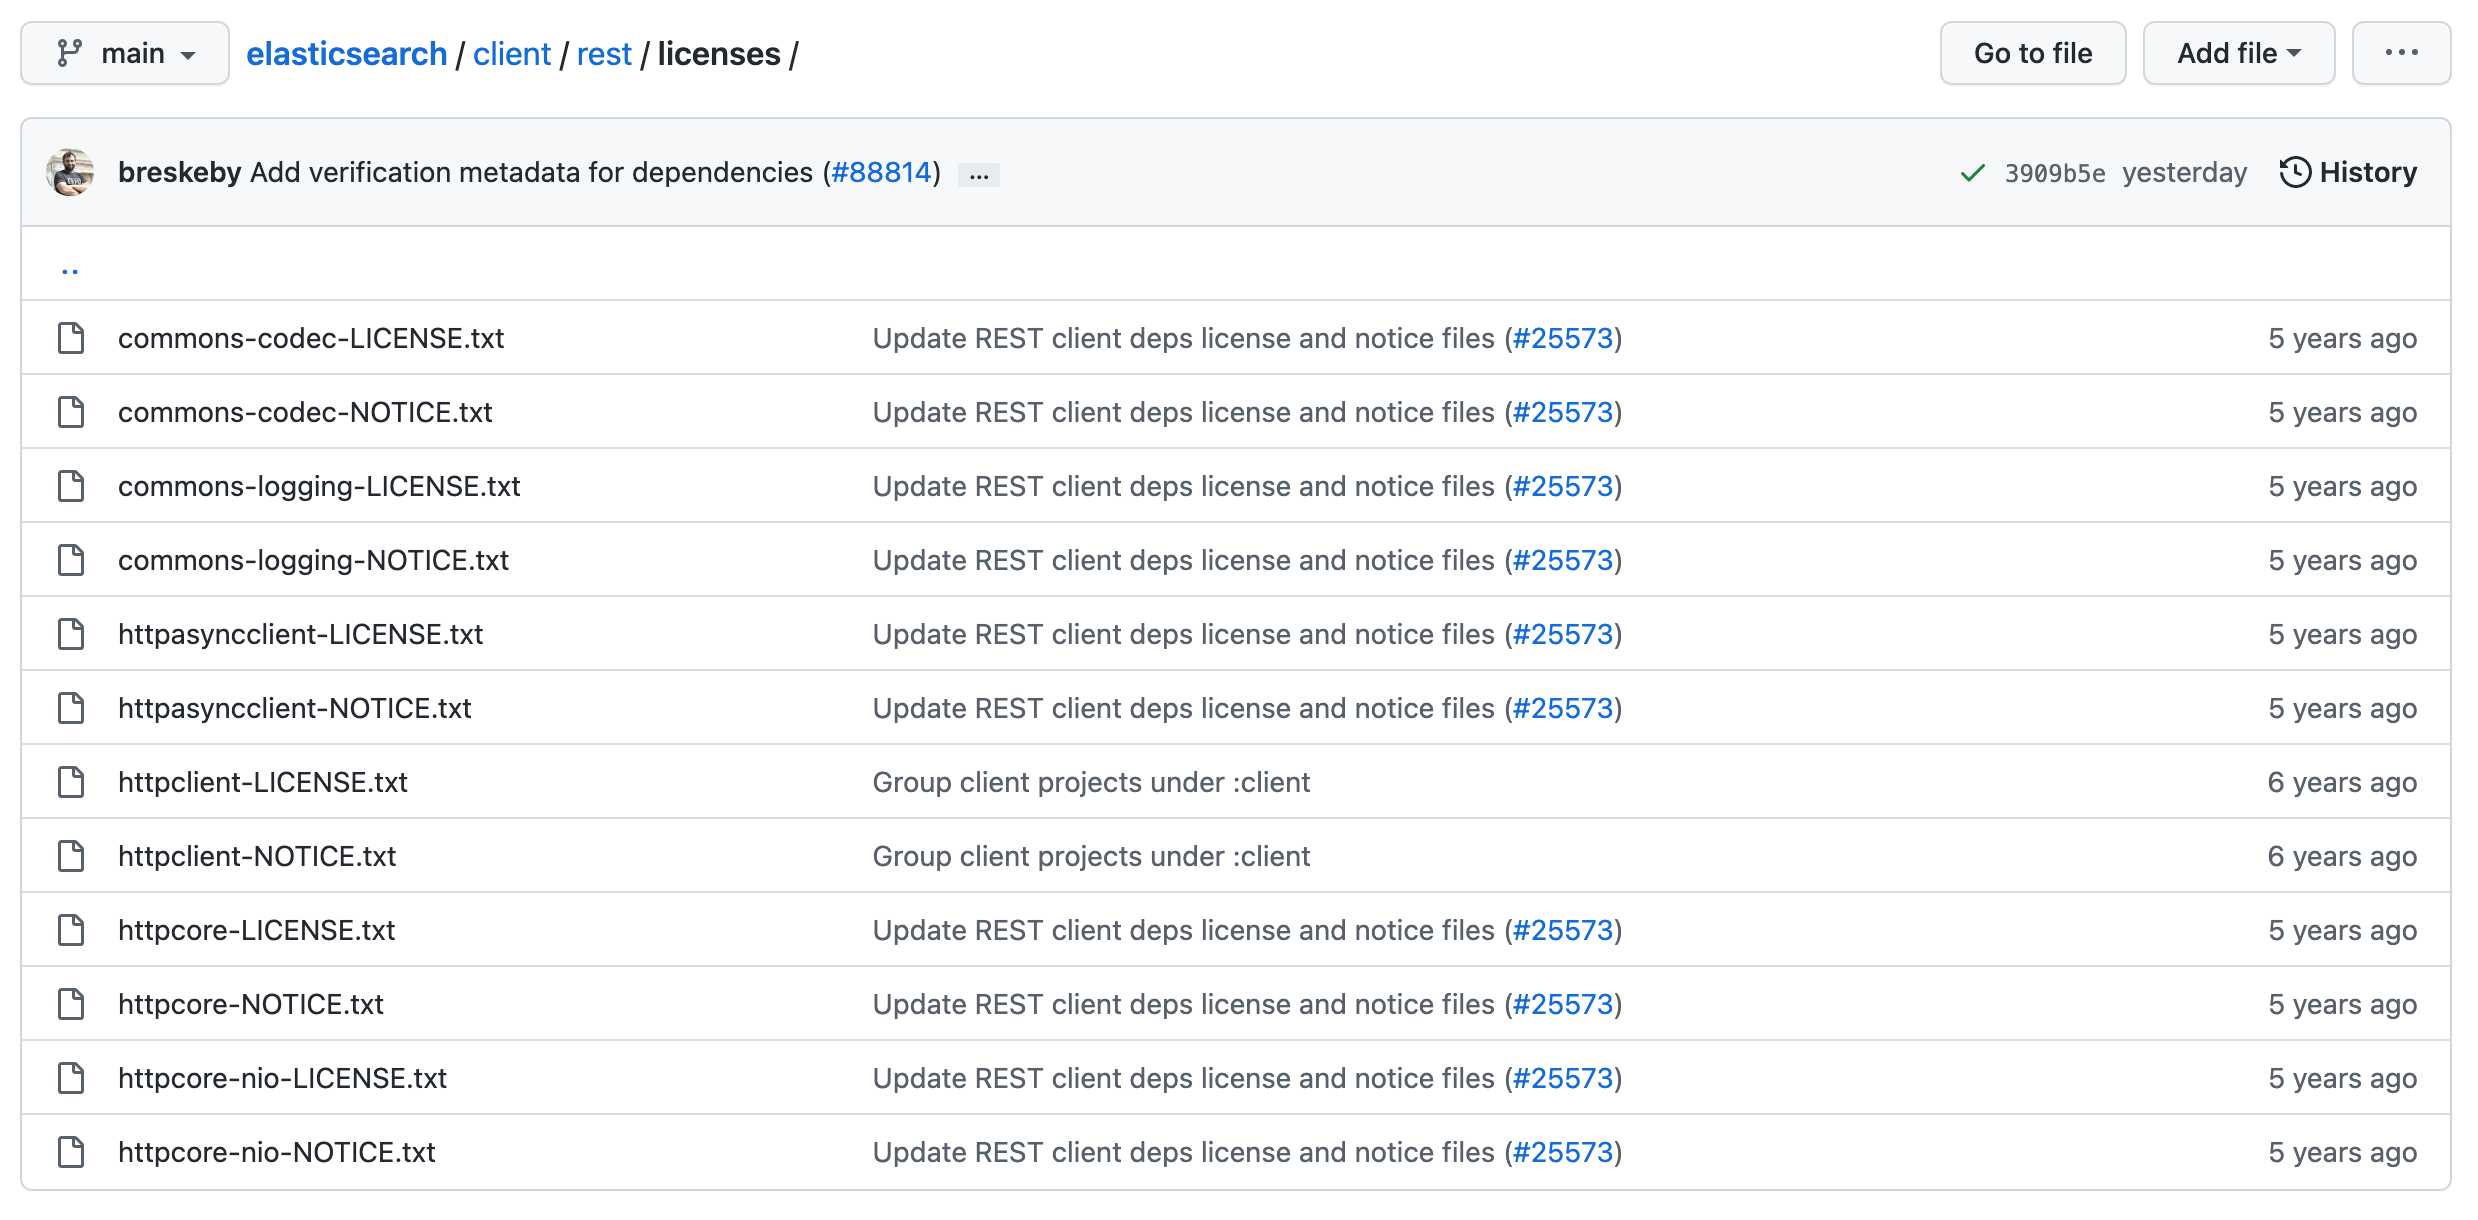Click the breskeby avatar image
Viewport: 2478px width, 1220px height.
click(x=70, y=172)
